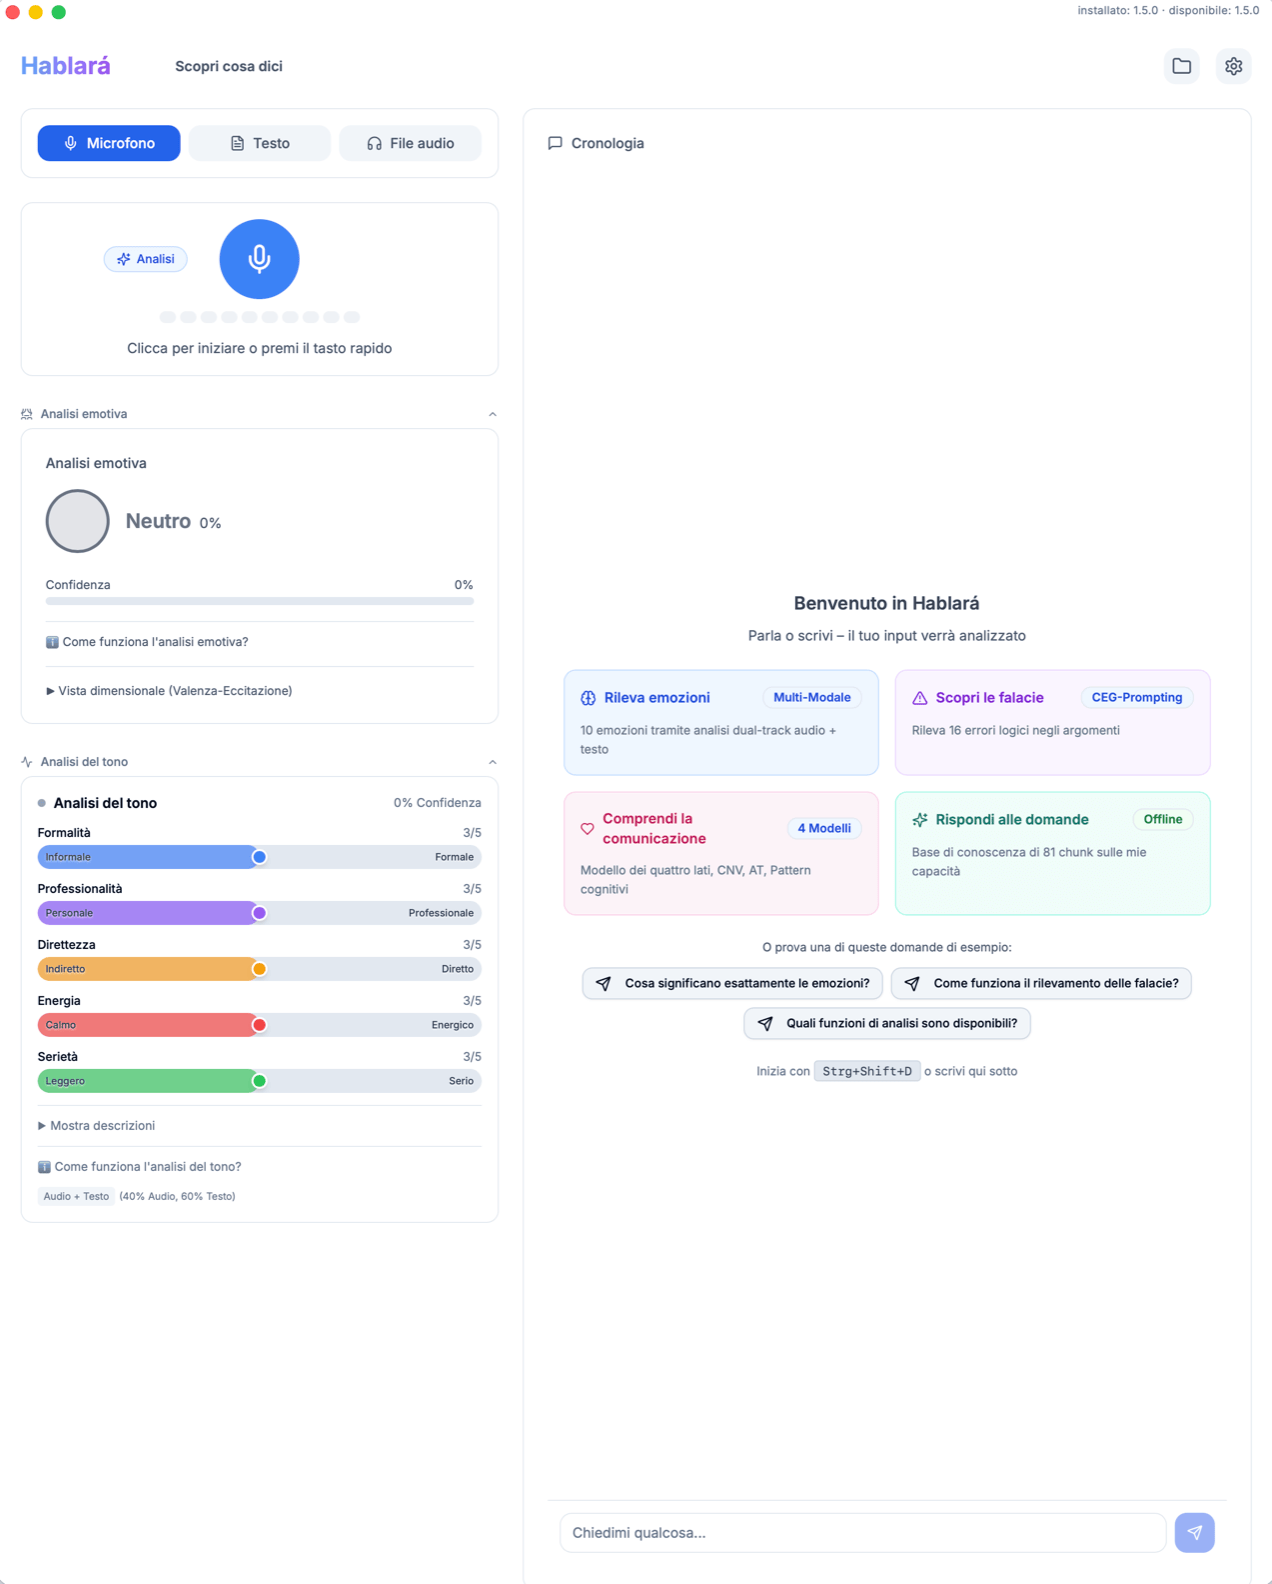Expand Vista dimensionale (Valenza-Eccitazione)
1272x1584 pixels.
coord(170,690)
